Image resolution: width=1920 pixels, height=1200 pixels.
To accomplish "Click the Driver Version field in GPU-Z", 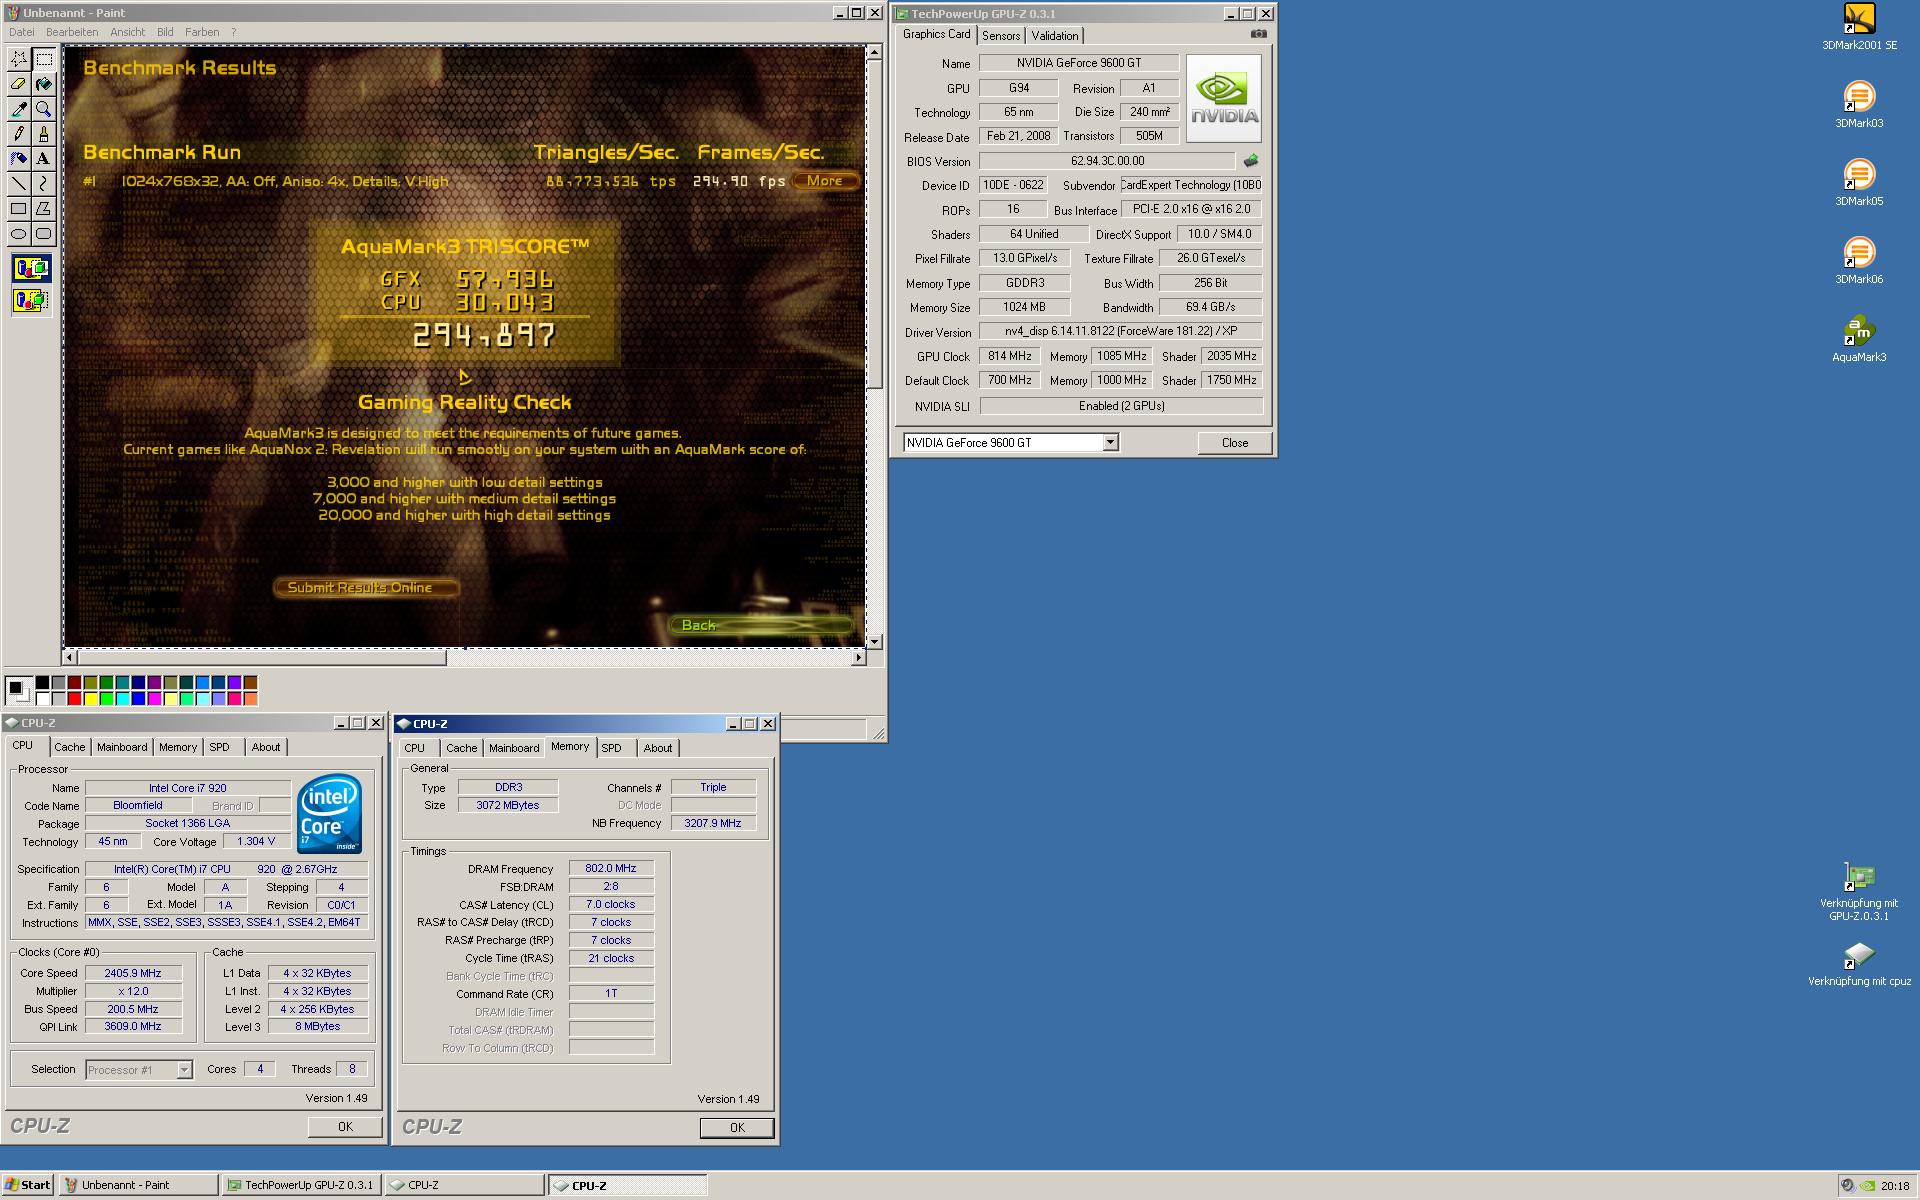I will point(1121,331).
